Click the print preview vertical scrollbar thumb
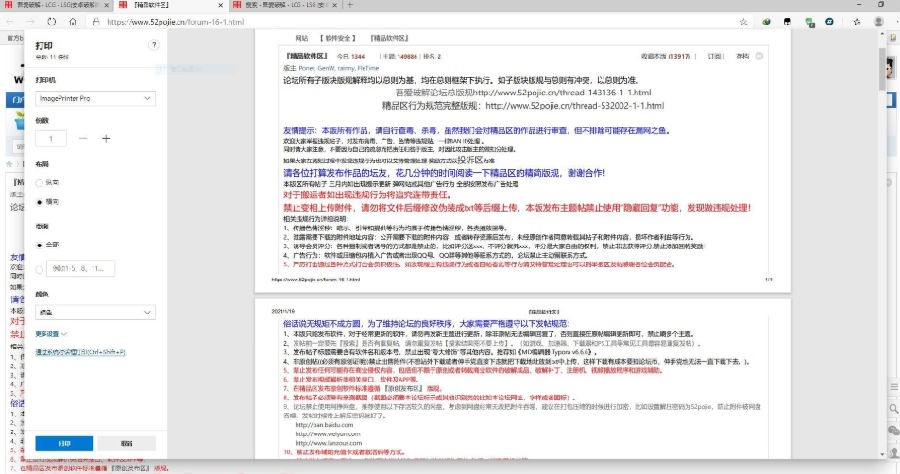 point(883,69)
